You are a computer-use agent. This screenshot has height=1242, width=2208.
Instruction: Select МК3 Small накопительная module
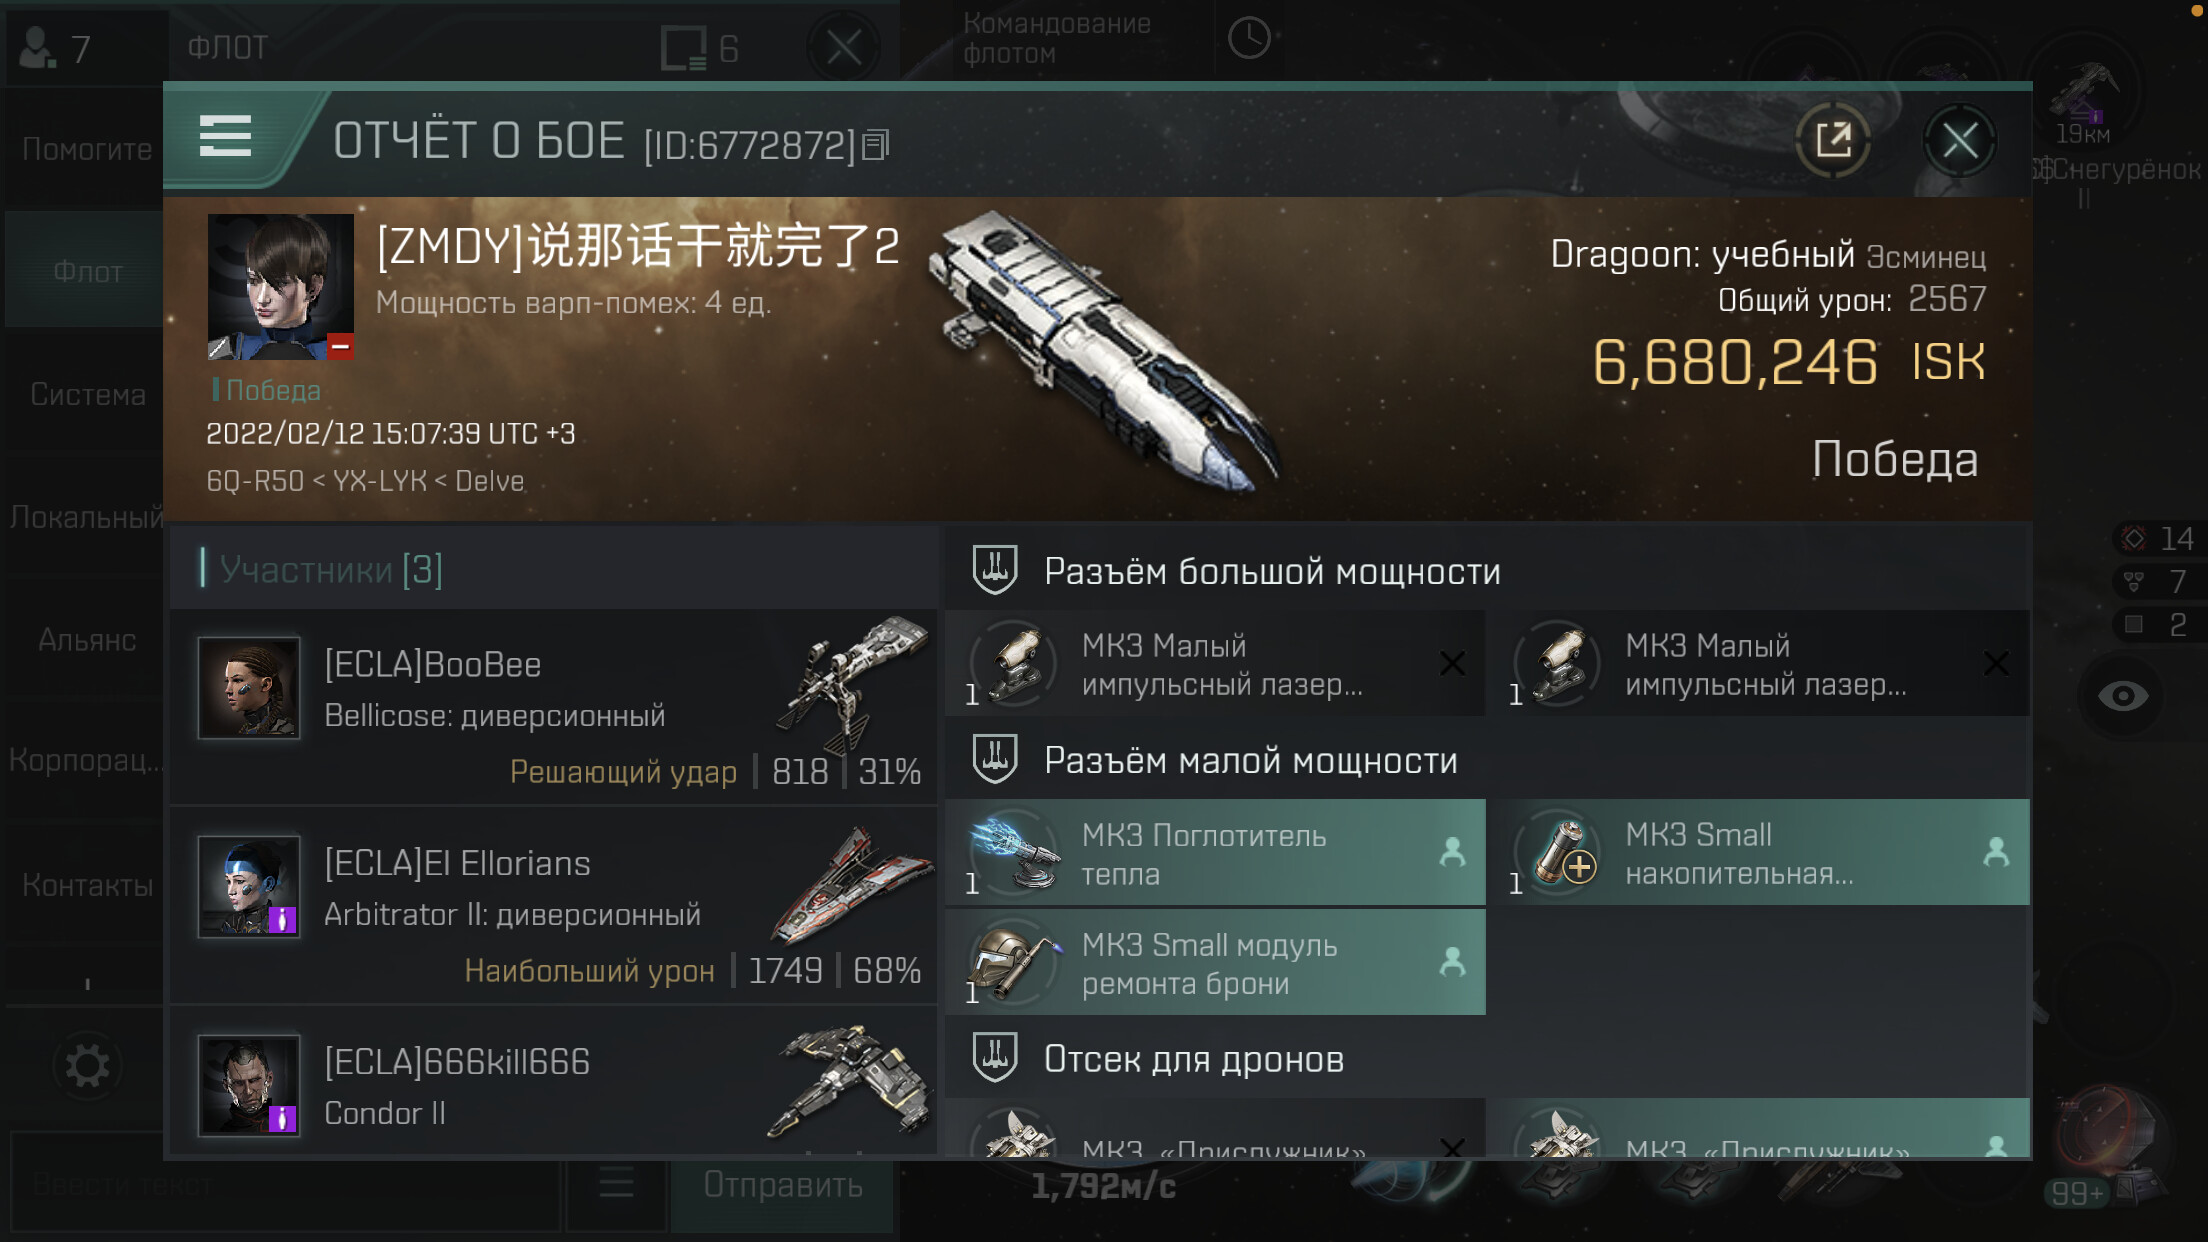(1759, 853)
